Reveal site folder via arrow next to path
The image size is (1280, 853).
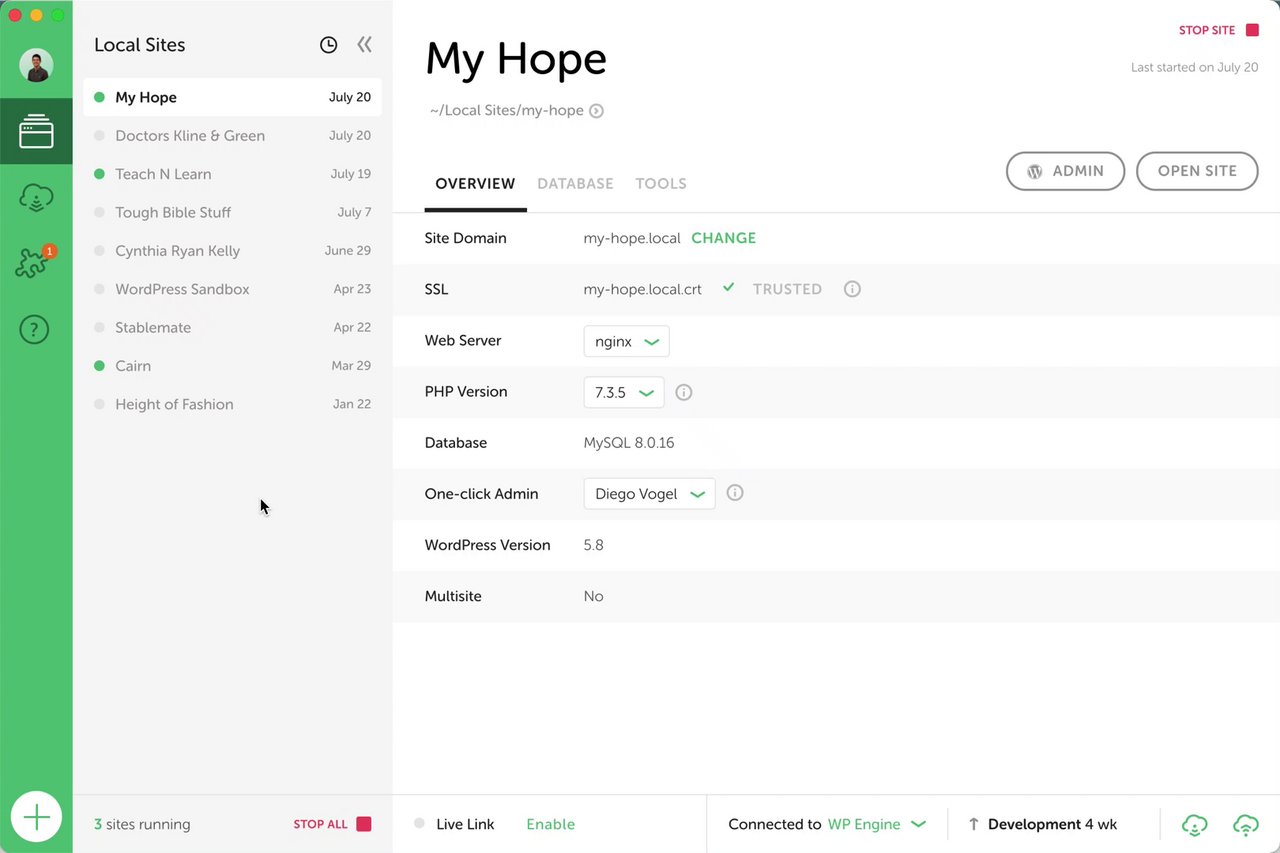(x=596, y=111)
